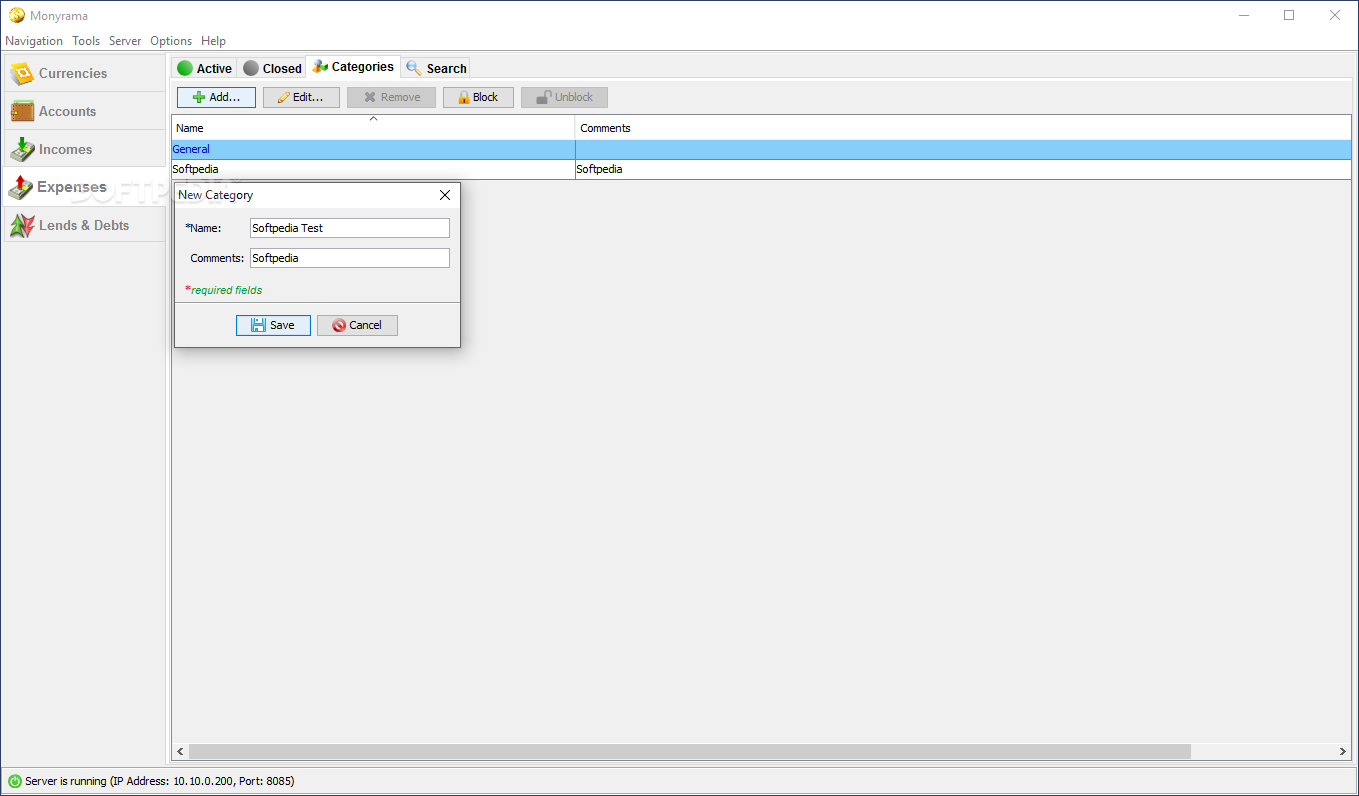This screenshot has width=1359, height=796.
Task: Click the server running status text
Action: [160, 781]
